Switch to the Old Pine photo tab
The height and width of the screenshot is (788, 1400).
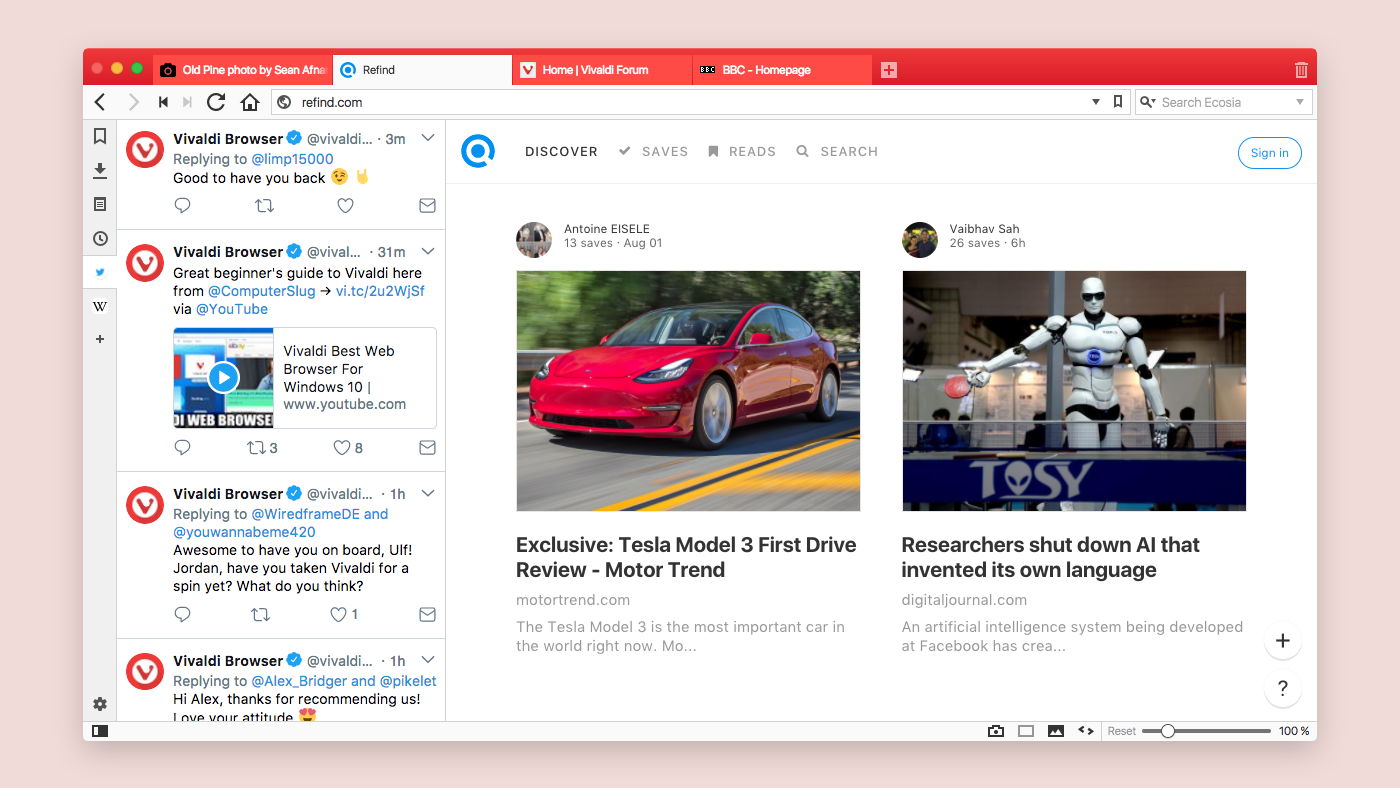click(x=243, y=70)
